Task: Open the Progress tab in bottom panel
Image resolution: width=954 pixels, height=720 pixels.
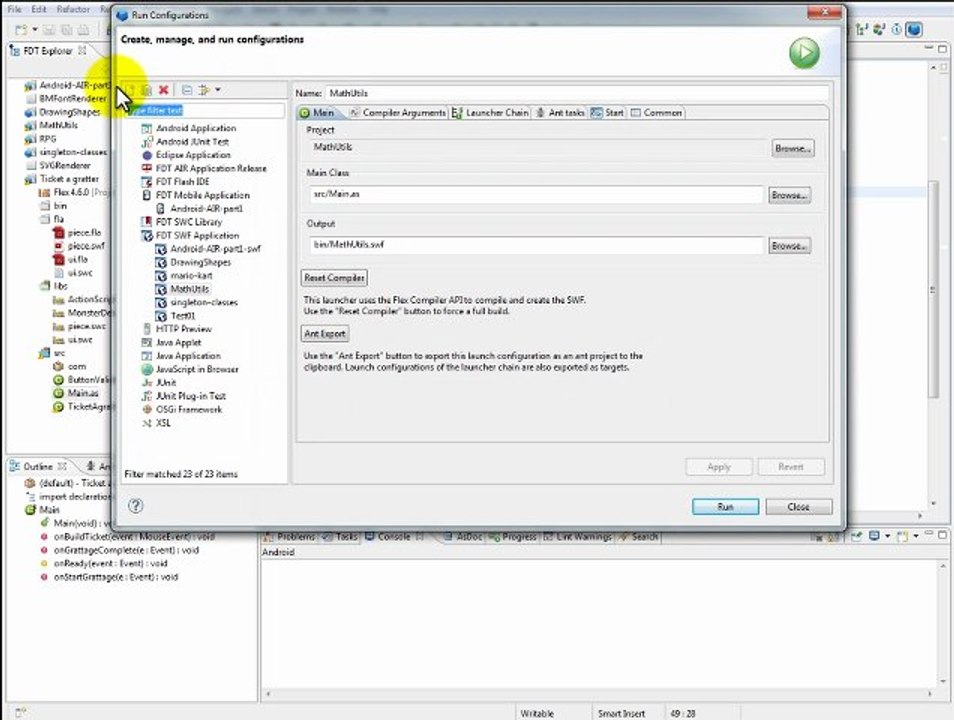Action: coord(514,537)
